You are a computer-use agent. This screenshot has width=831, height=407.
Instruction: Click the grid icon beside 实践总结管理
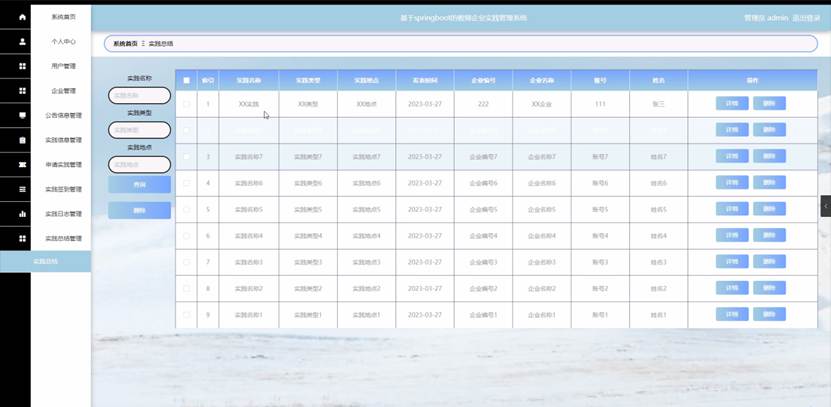point(22,238)
